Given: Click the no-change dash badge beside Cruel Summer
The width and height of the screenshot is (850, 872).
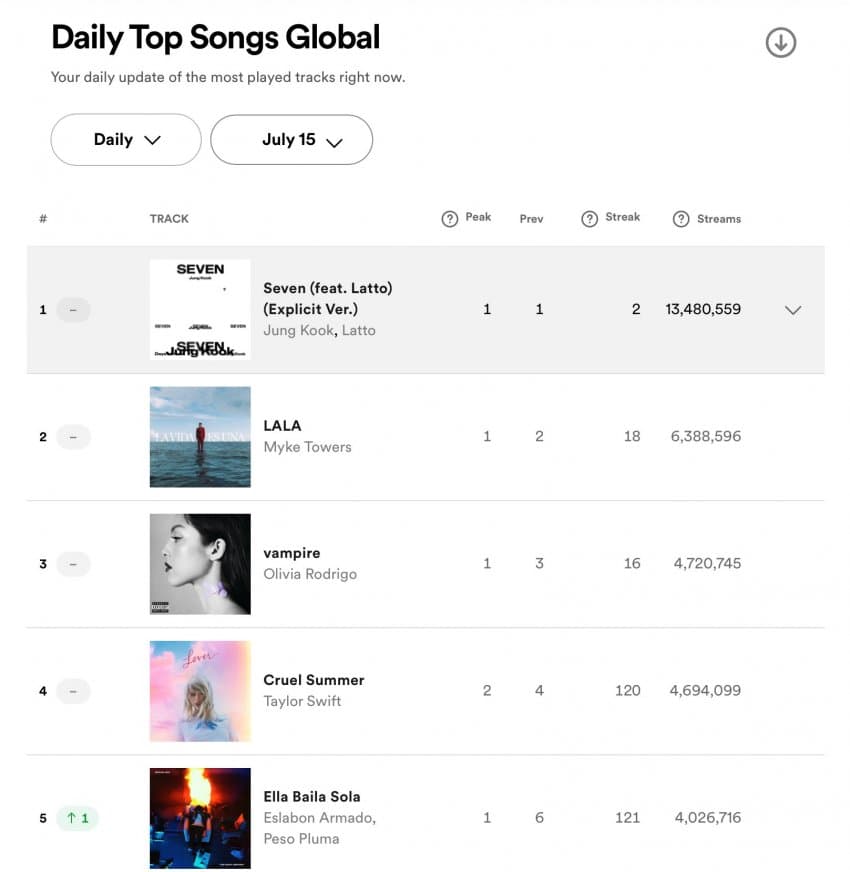Looking at the screenshot, I should pos(73,691).
